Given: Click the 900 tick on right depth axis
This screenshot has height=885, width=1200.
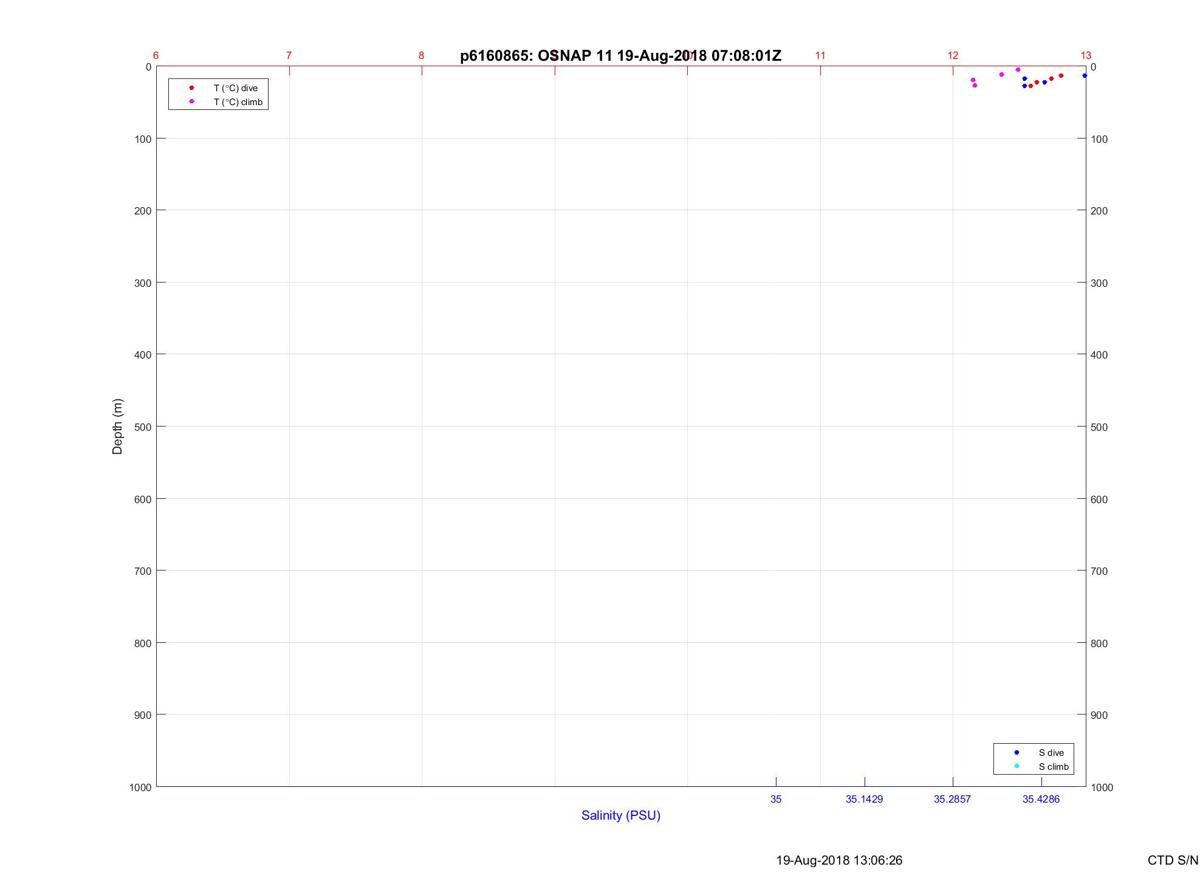Looking at the screenshot, I should point(1100,715).
